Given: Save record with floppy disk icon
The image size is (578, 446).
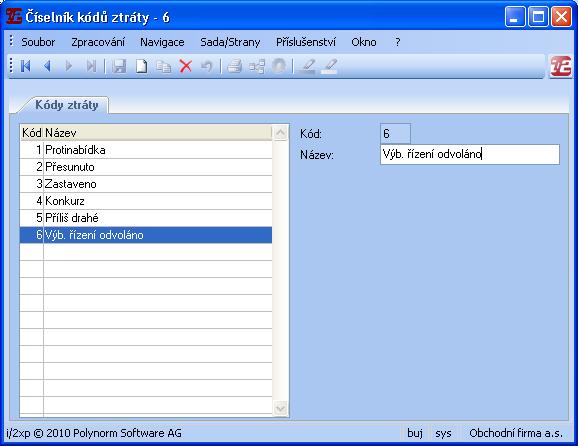Looking at the screenshot, I should pos(119,66).
